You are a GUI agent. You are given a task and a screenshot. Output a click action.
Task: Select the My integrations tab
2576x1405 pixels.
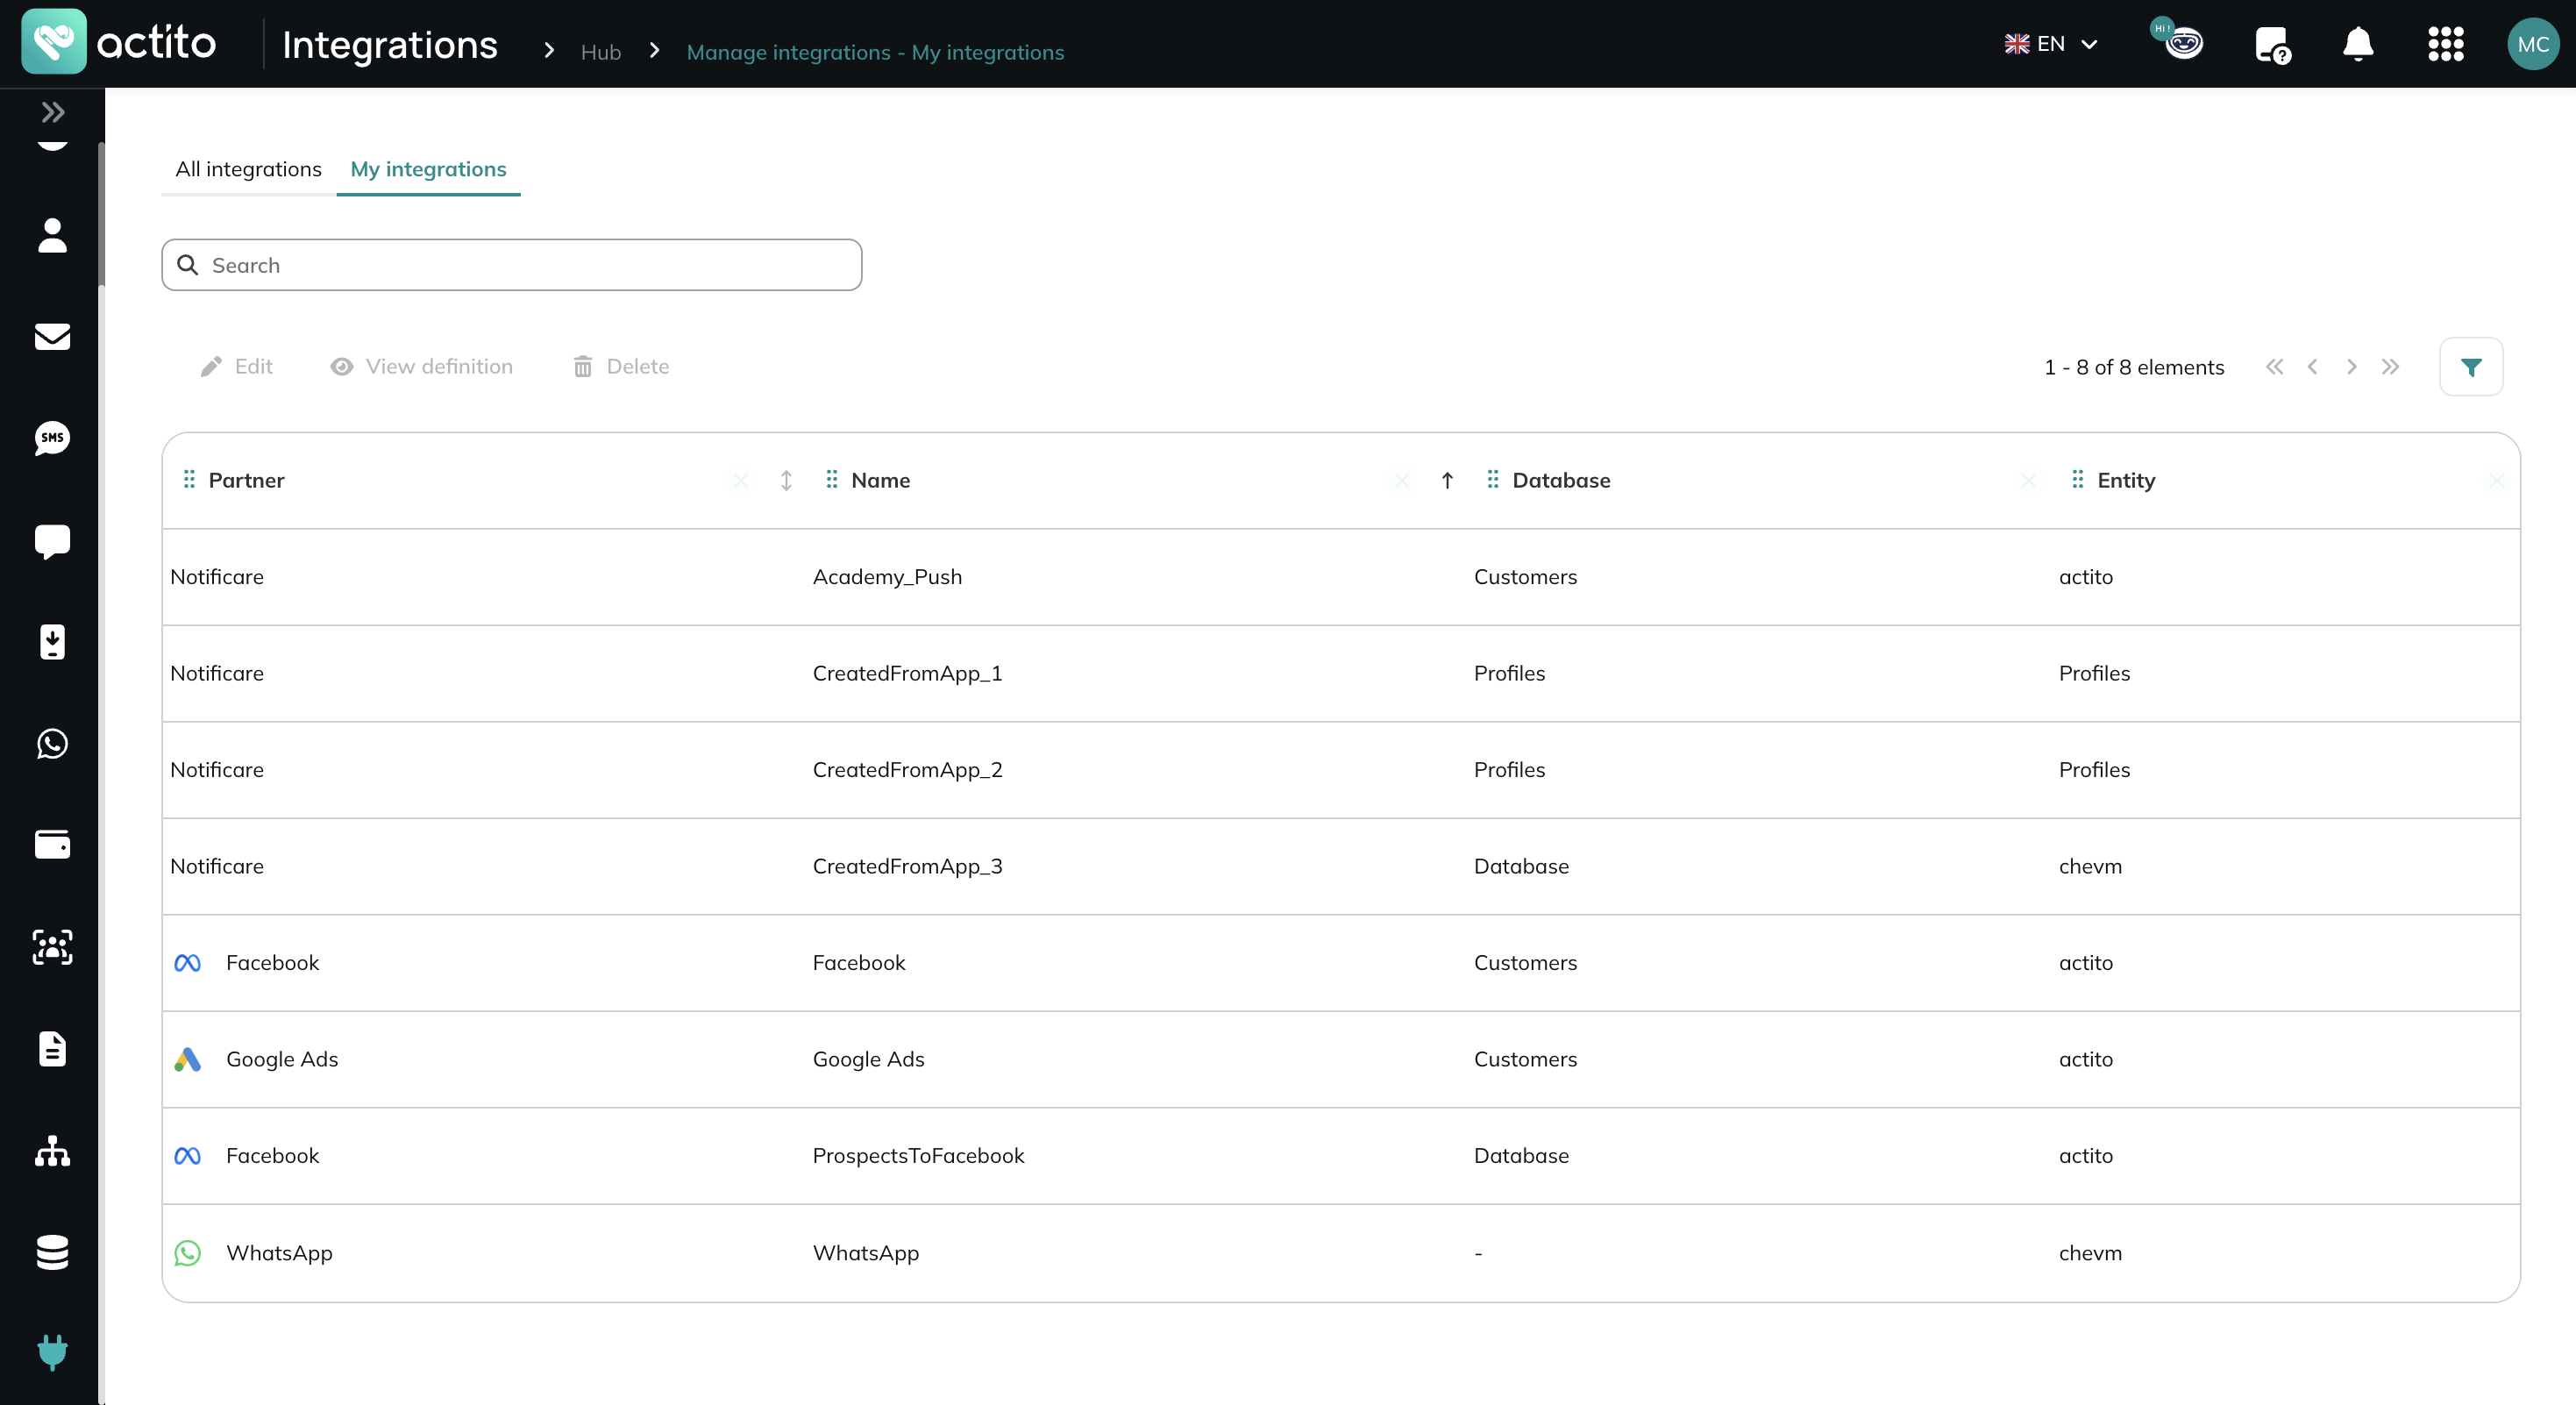428,169
